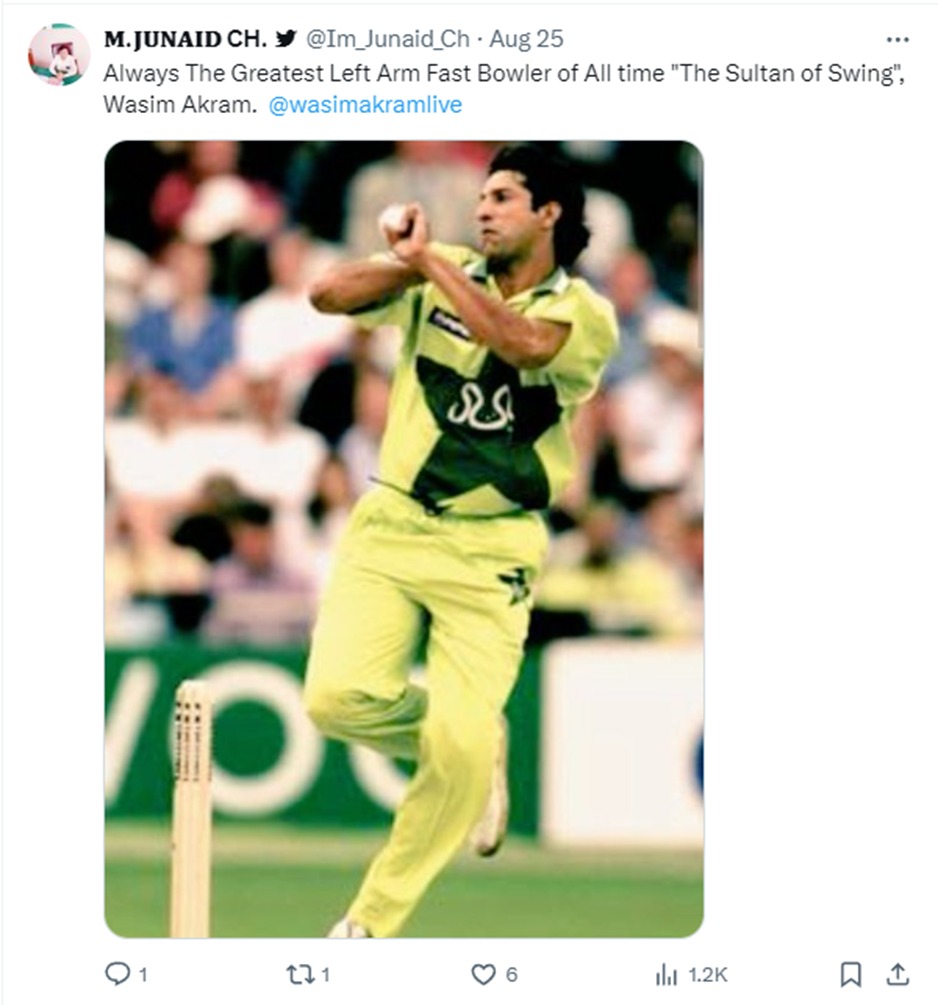Open view analytics bar chart icon

tap(666, 976)
